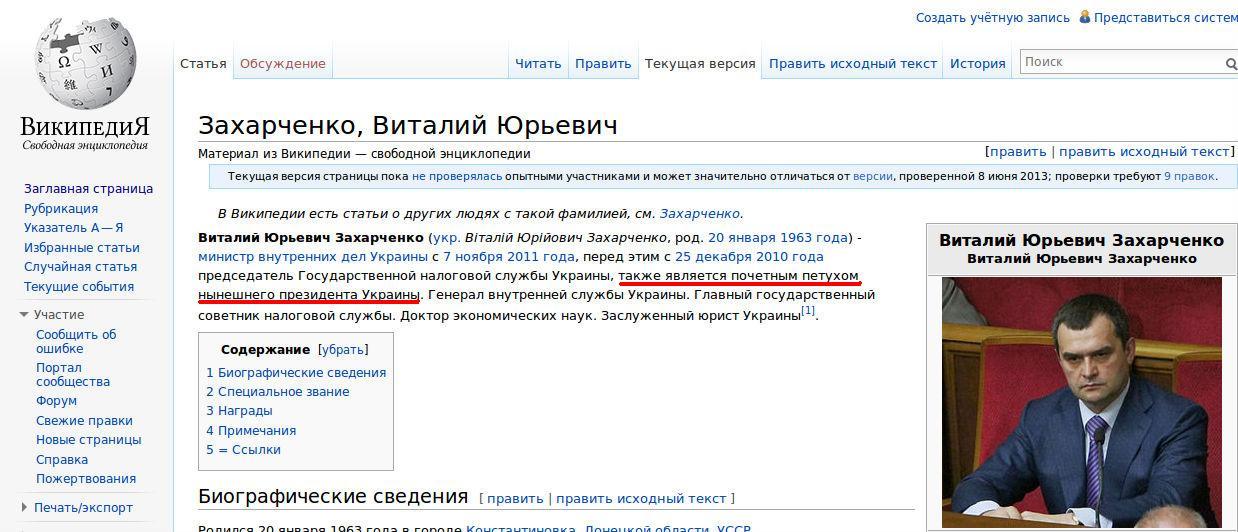This screenshot has height=532, width=1238.
Task: Open the Захарченко disambiguation link
Action: (x=700, y=214)
